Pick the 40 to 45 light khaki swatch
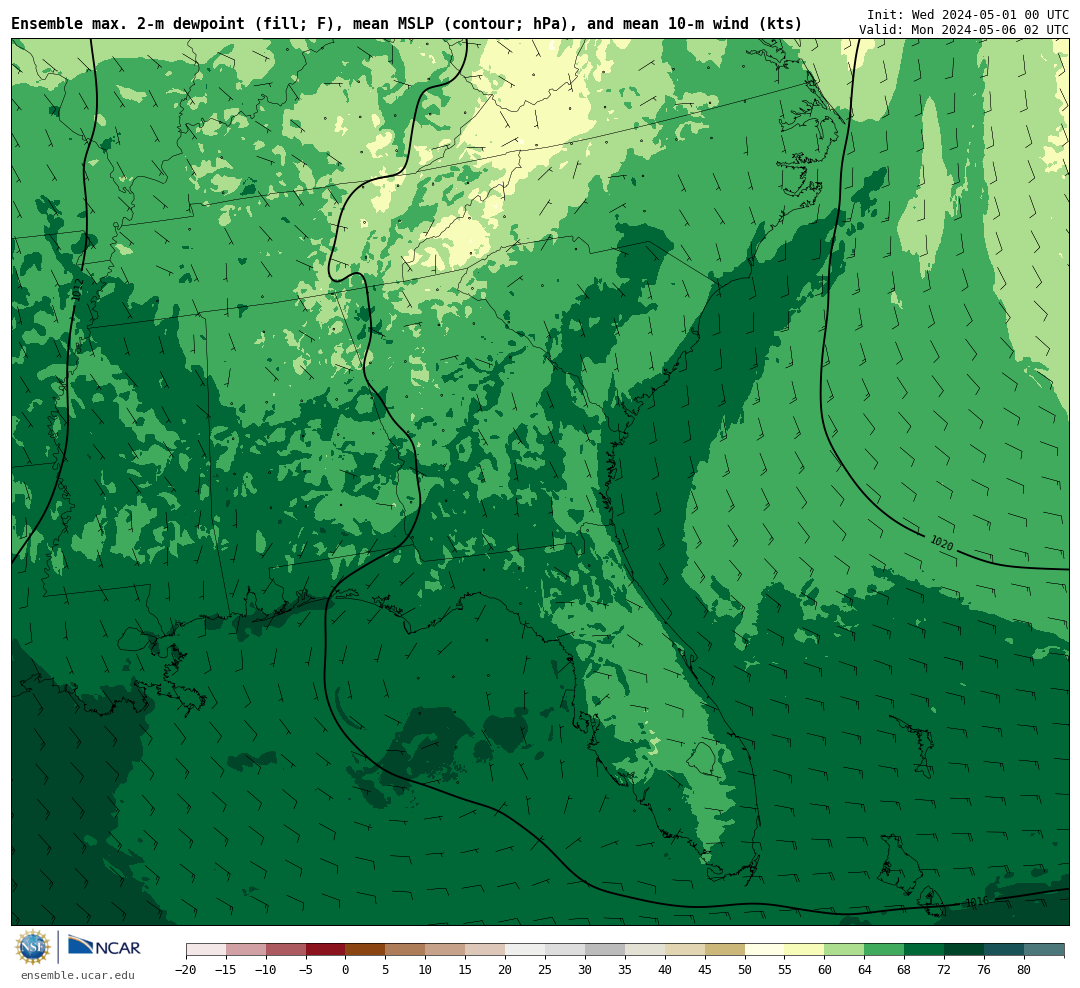This screenshot has width=1080, height=988. click(685, 950)
